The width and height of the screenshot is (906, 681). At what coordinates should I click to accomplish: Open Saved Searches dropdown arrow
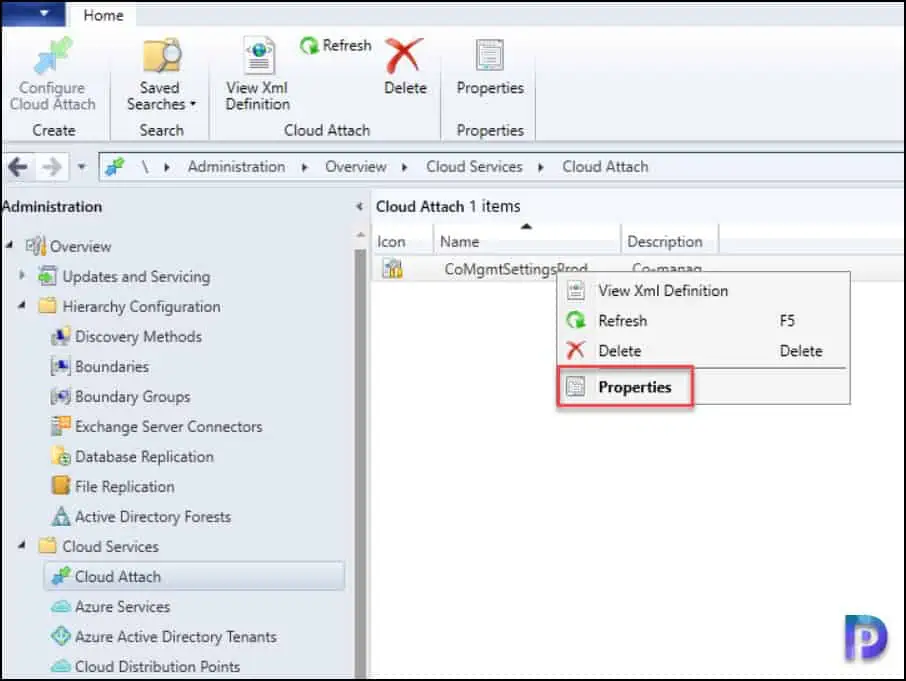click(193, 104)
